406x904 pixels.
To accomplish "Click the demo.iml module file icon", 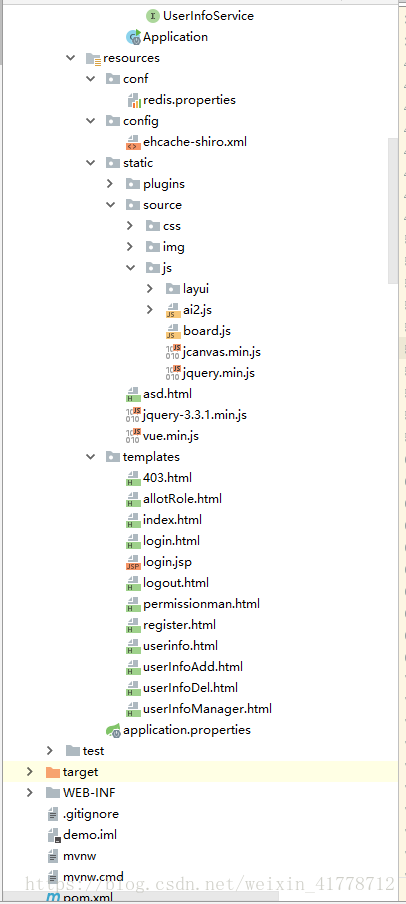I will pyautogui.click(x=52, y=835).
